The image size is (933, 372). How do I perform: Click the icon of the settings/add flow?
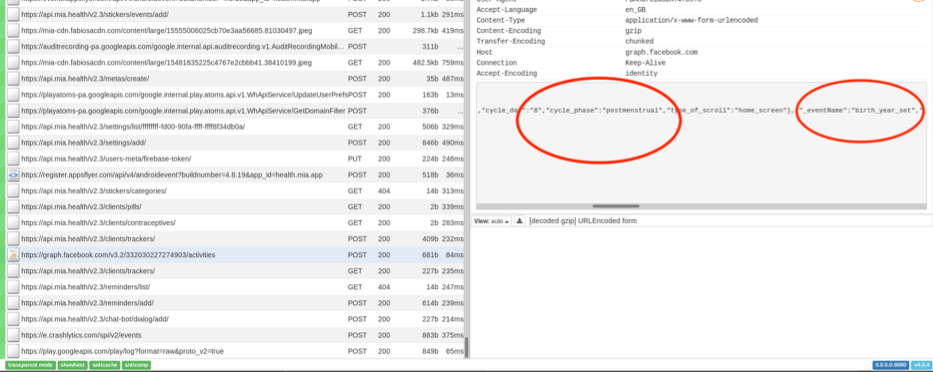(13, 143)
